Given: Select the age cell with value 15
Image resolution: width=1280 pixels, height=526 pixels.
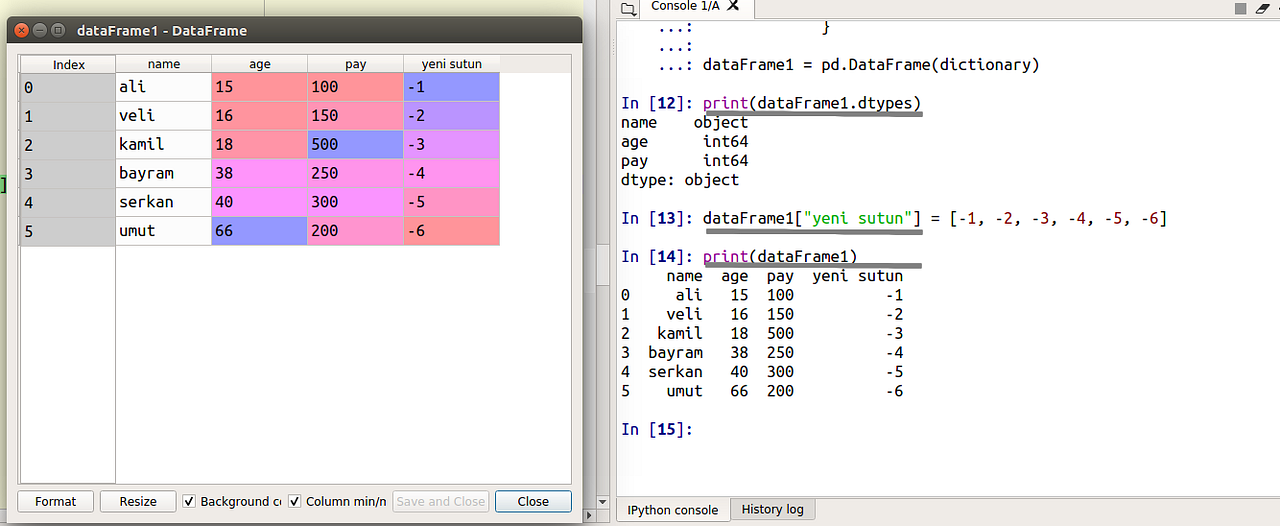Looking at the screenshot, I should tap(260, 87).
